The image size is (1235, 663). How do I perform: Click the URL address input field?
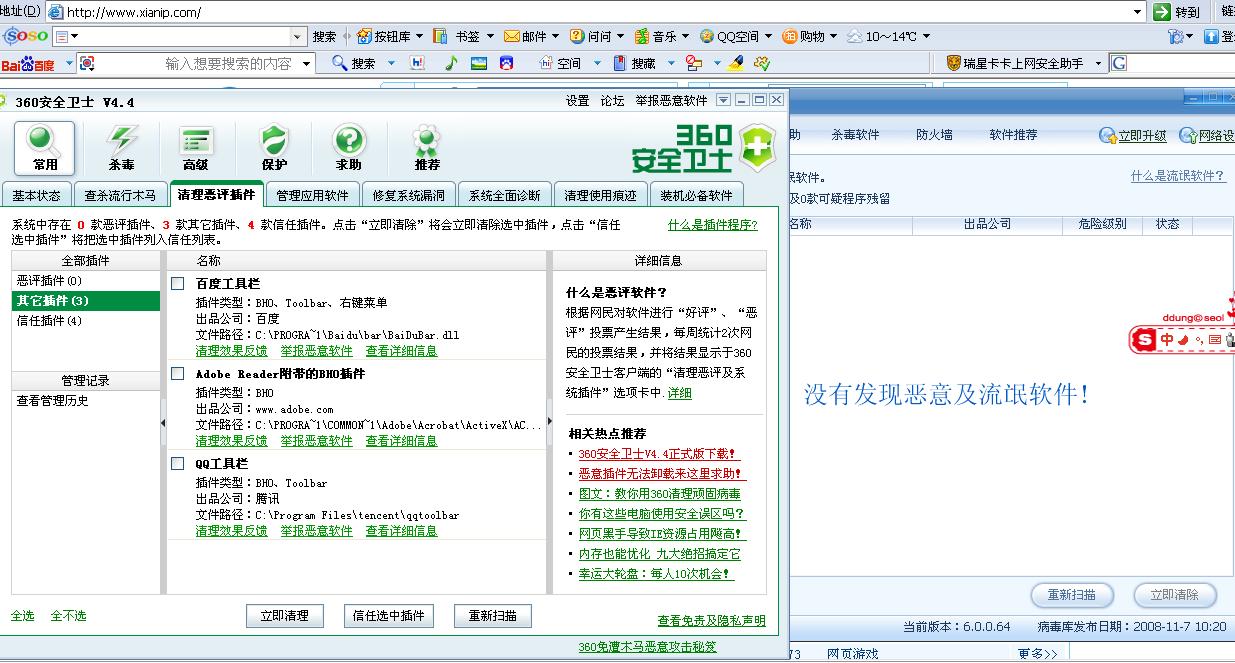point(595,12)
